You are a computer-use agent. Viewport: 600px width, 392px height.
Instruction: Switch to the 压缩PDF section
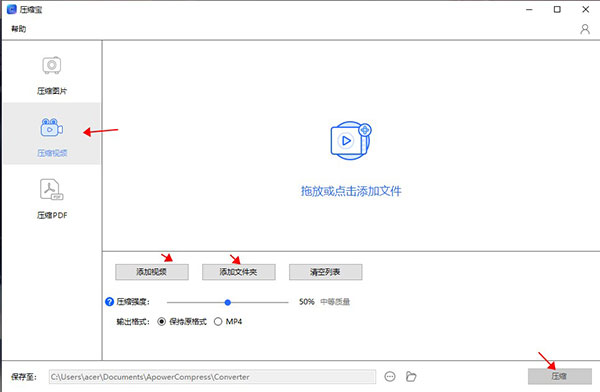tap(52, 199)
